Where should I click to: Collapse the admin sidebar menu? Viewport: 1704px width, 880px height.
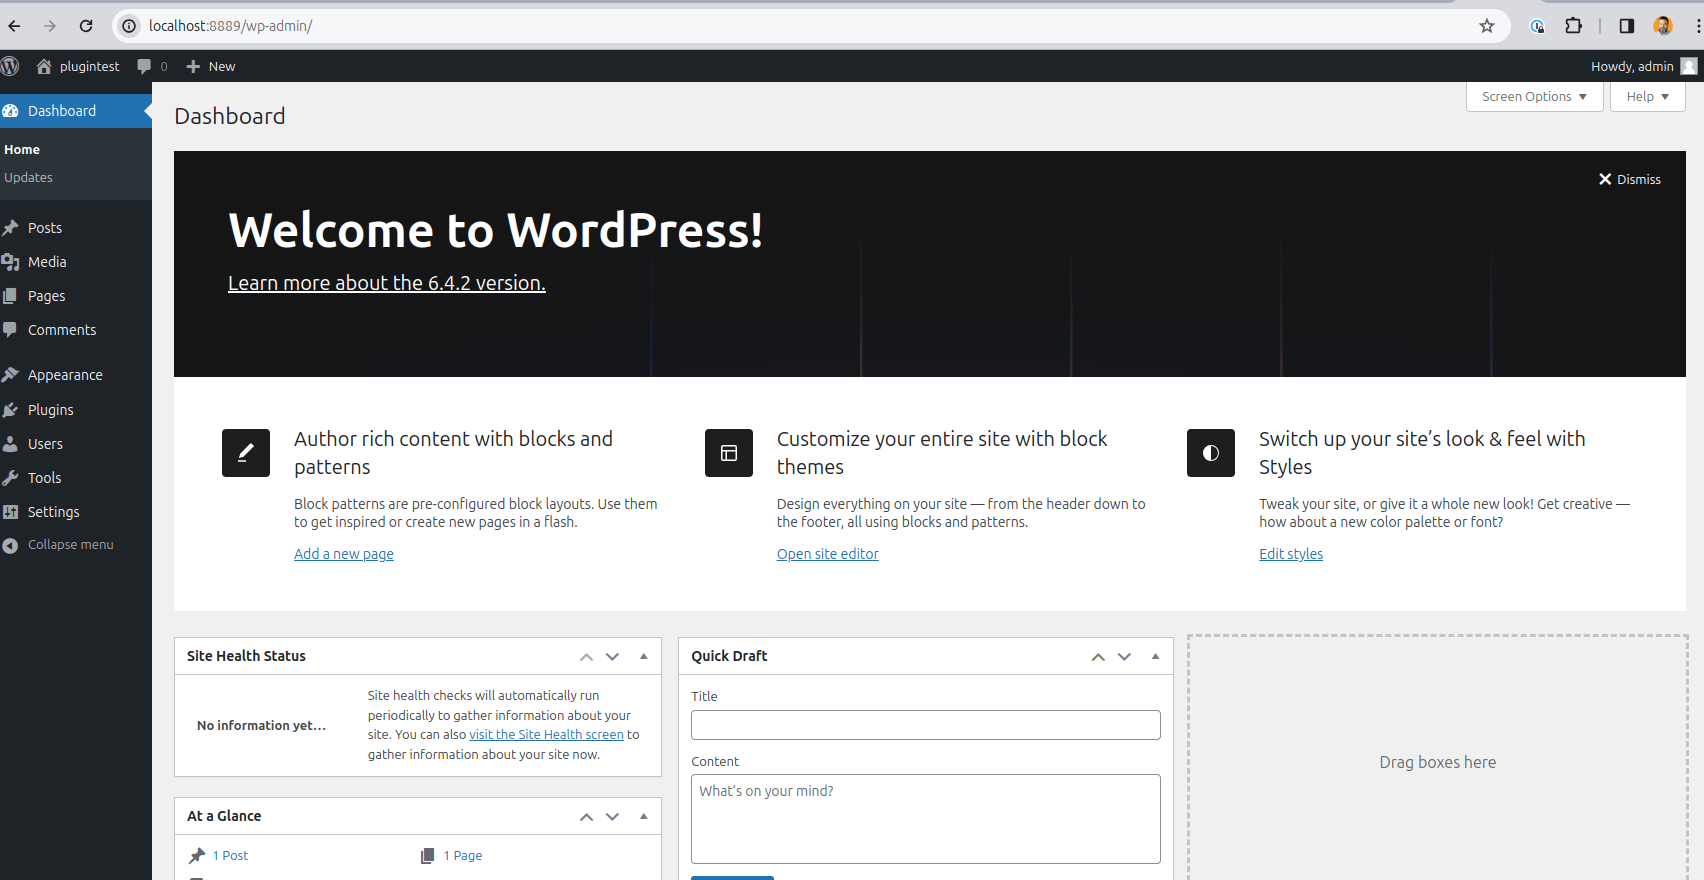click(x=76, y=545)
